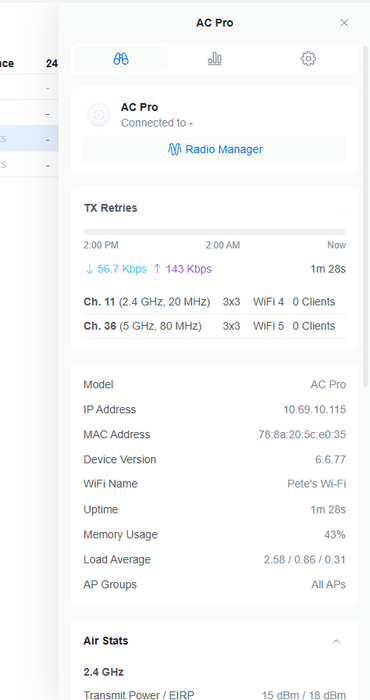Open Radio Manager link
Image resolution: width=370 pixels, height=700 pixels.
(215, 149)
